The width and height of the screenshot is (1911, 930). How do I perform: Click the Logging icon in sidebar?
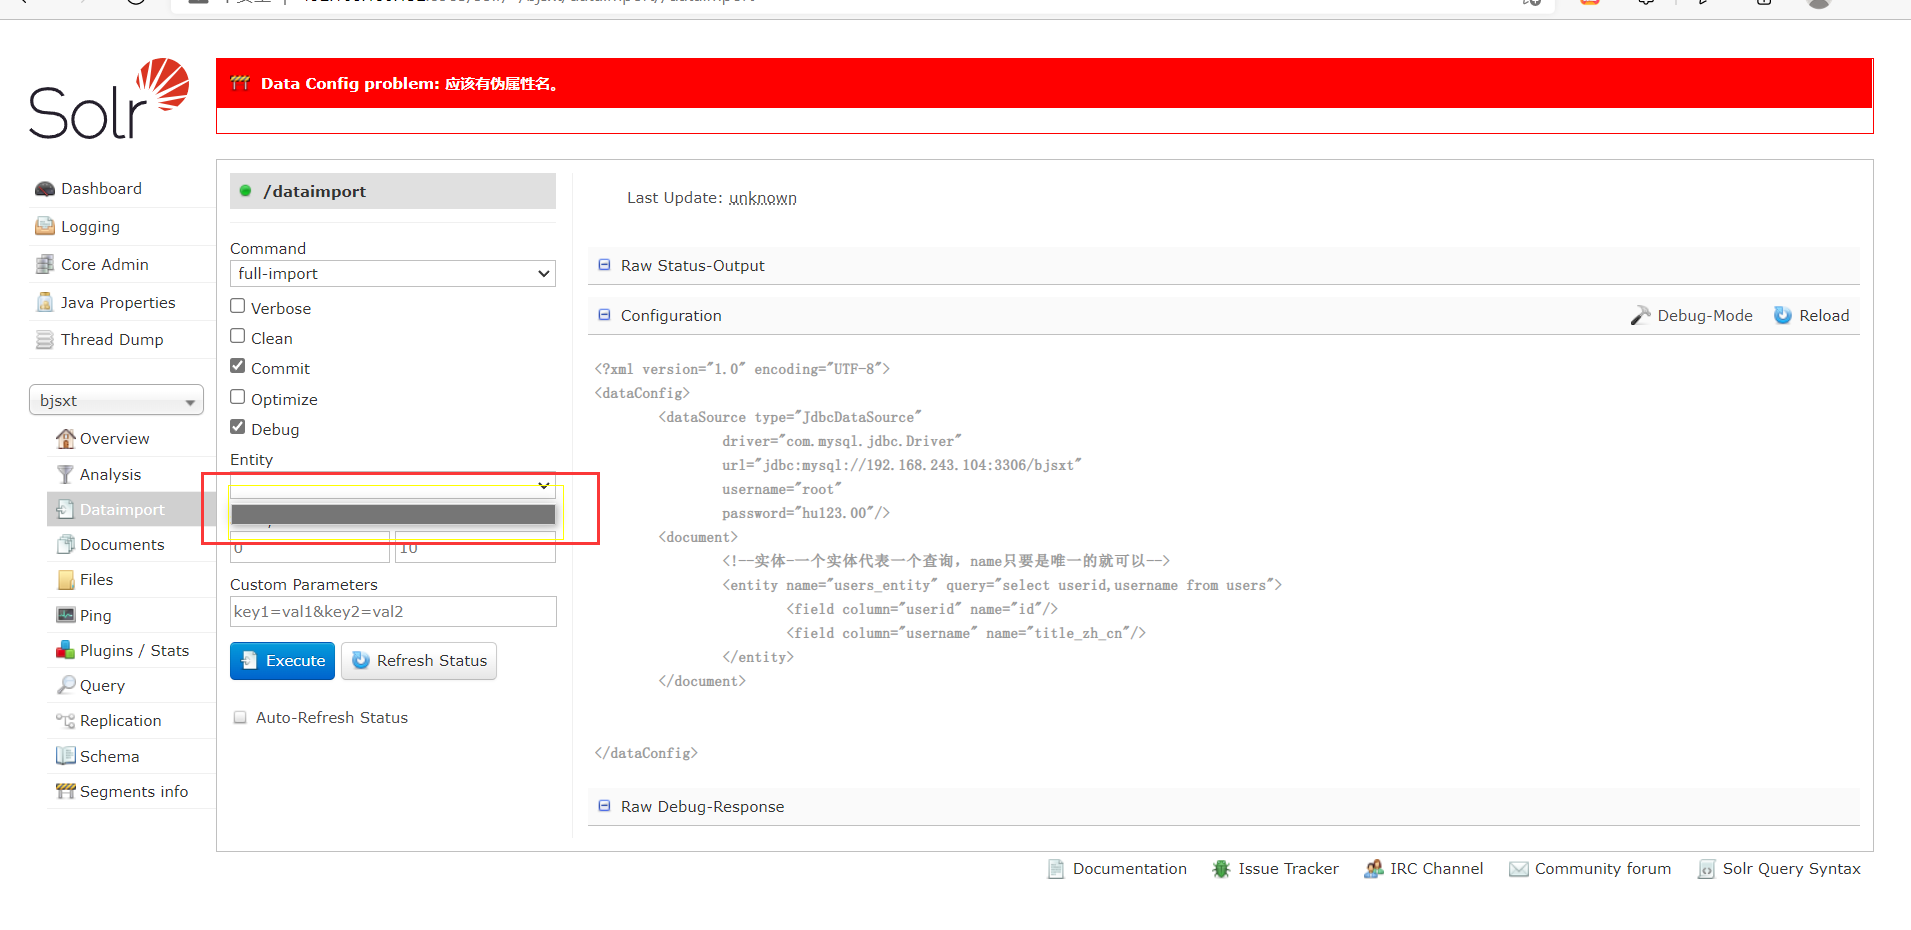point(45,226)
